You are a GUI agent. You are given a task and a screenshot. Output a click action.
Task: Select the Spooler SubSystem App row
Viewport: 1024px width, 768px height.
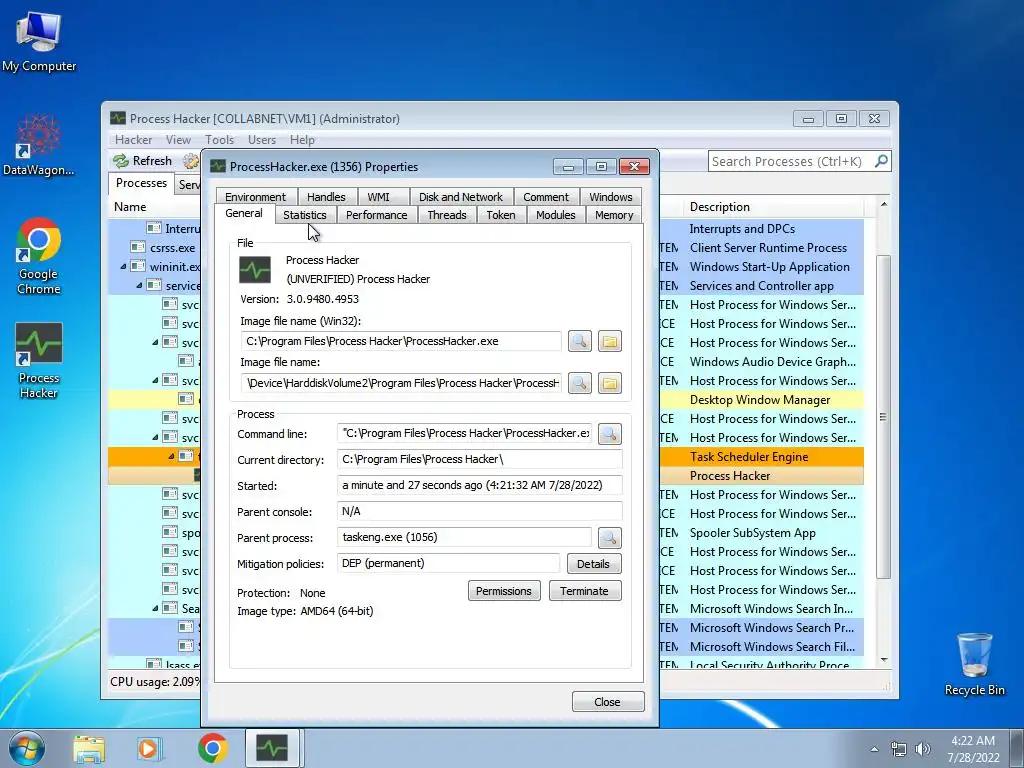click(x=752, y=533)
